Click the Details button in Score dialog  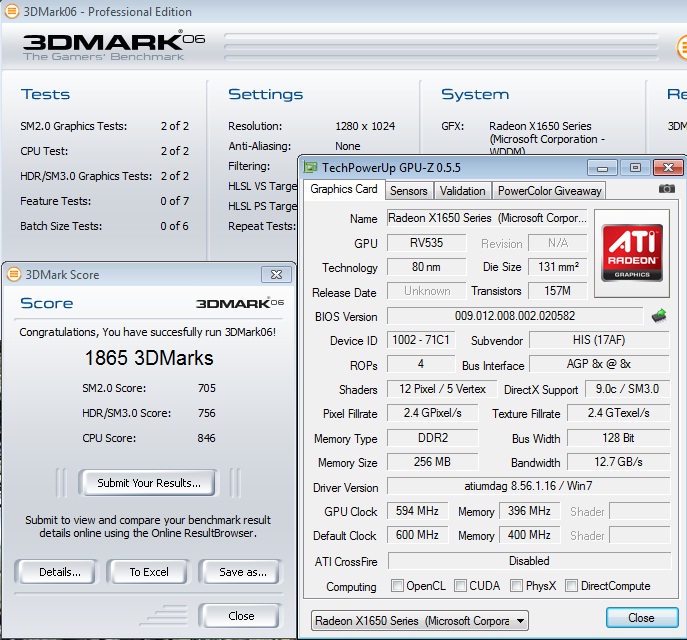tap(56, 572)
